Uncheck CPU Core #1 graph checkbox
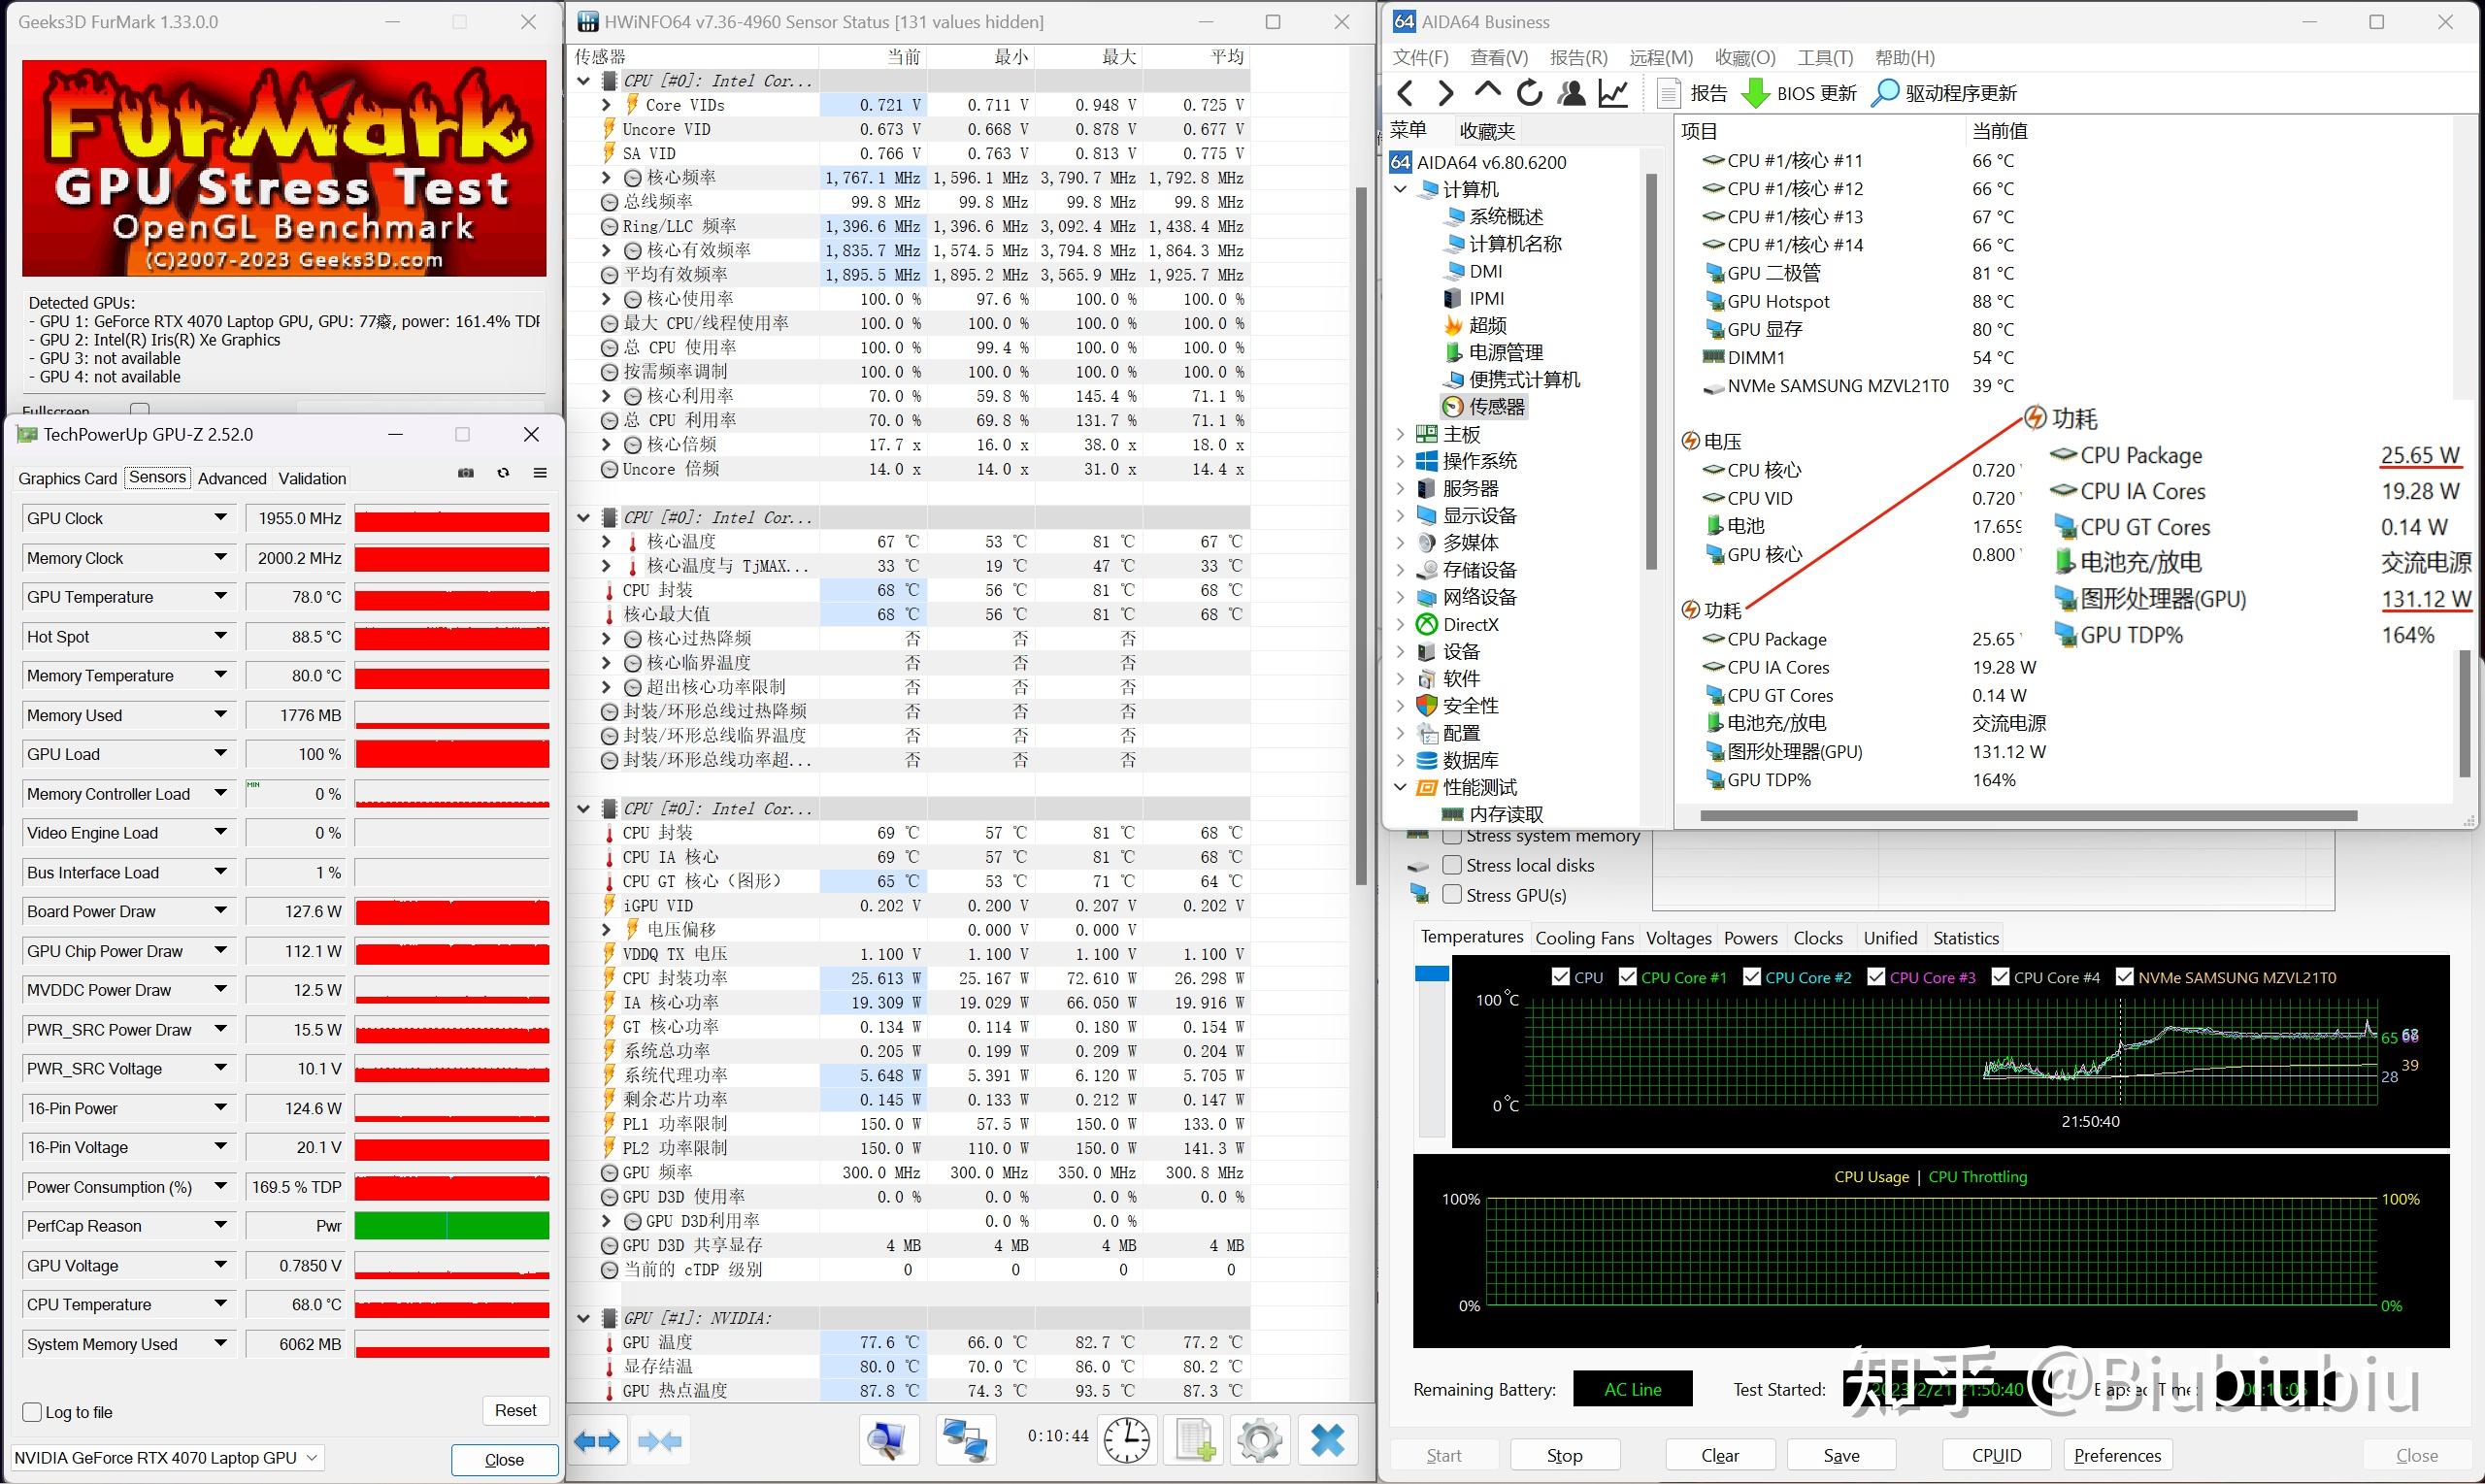 pyautogui.click(x=1628, y=977)
